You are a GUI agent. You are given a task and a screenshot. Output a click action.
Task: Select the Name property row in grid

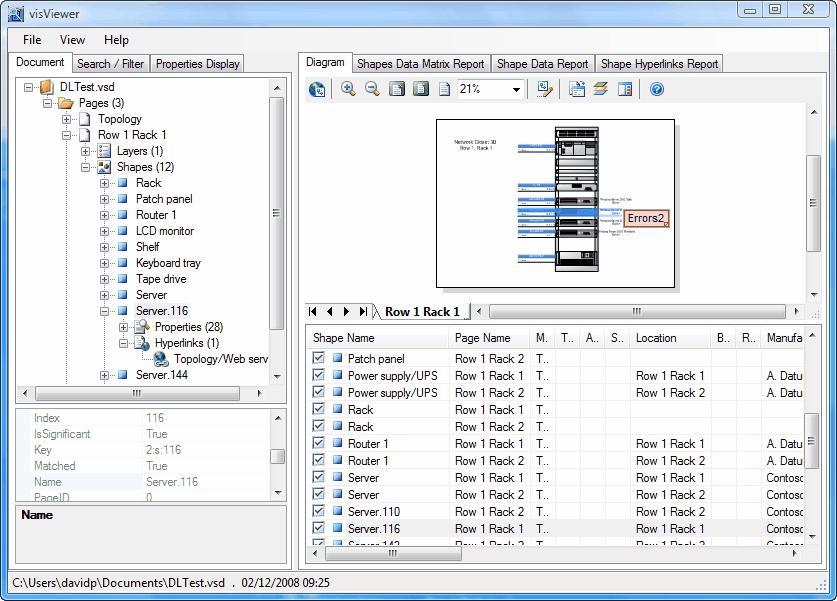tap(144, 482)
